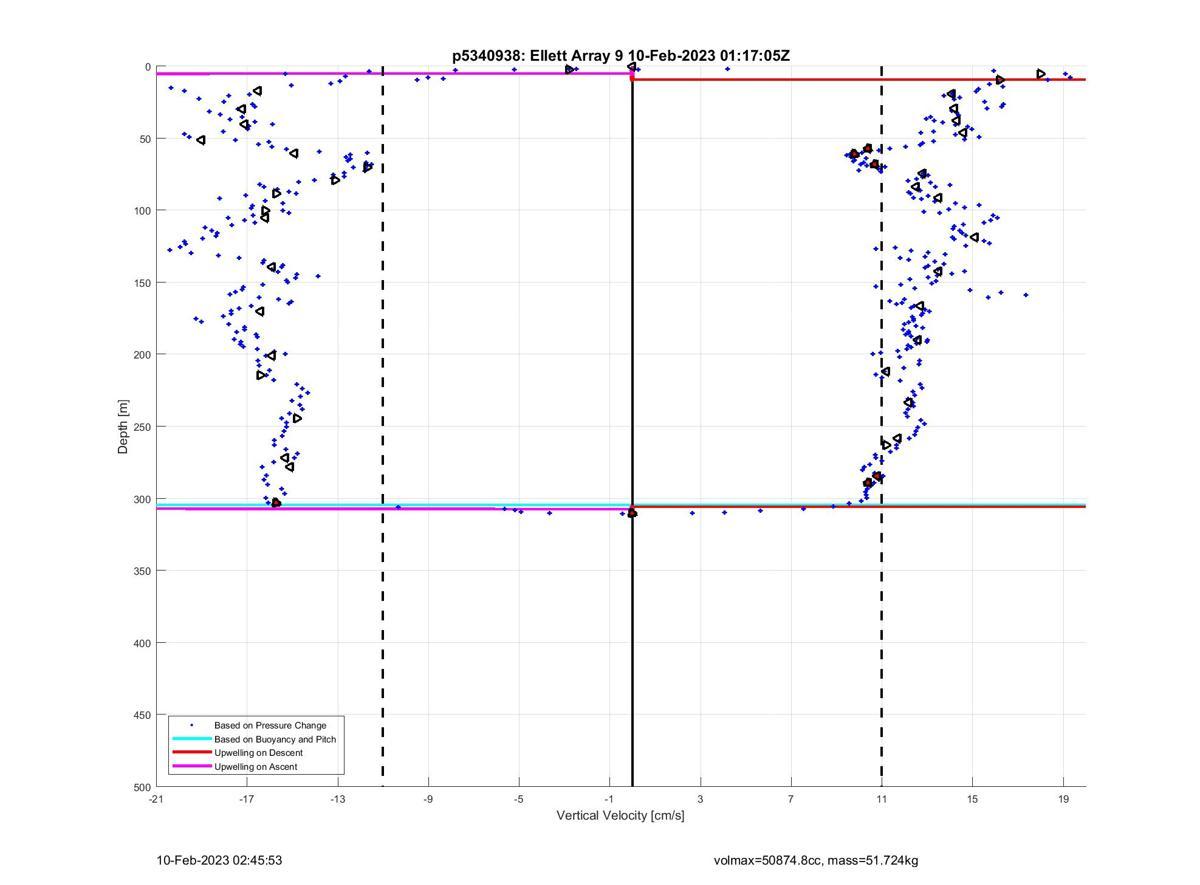
Task: Click the depth tick label 200
Action: pos(142,355)
